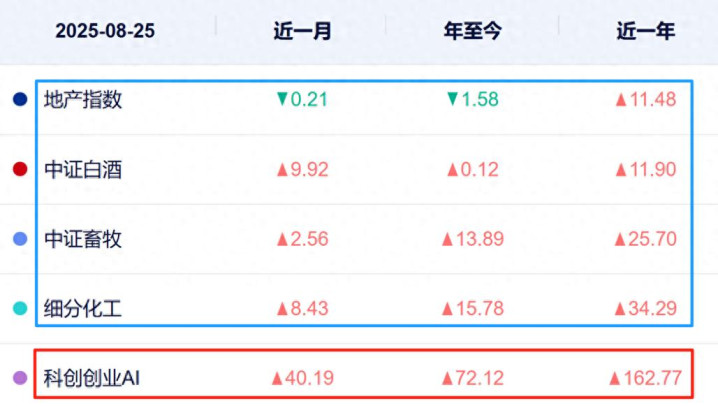The width and height of the screenshot is (718, 406).
Task: Click the dark blue dot beside 地产指数
Action: (20, 100)
